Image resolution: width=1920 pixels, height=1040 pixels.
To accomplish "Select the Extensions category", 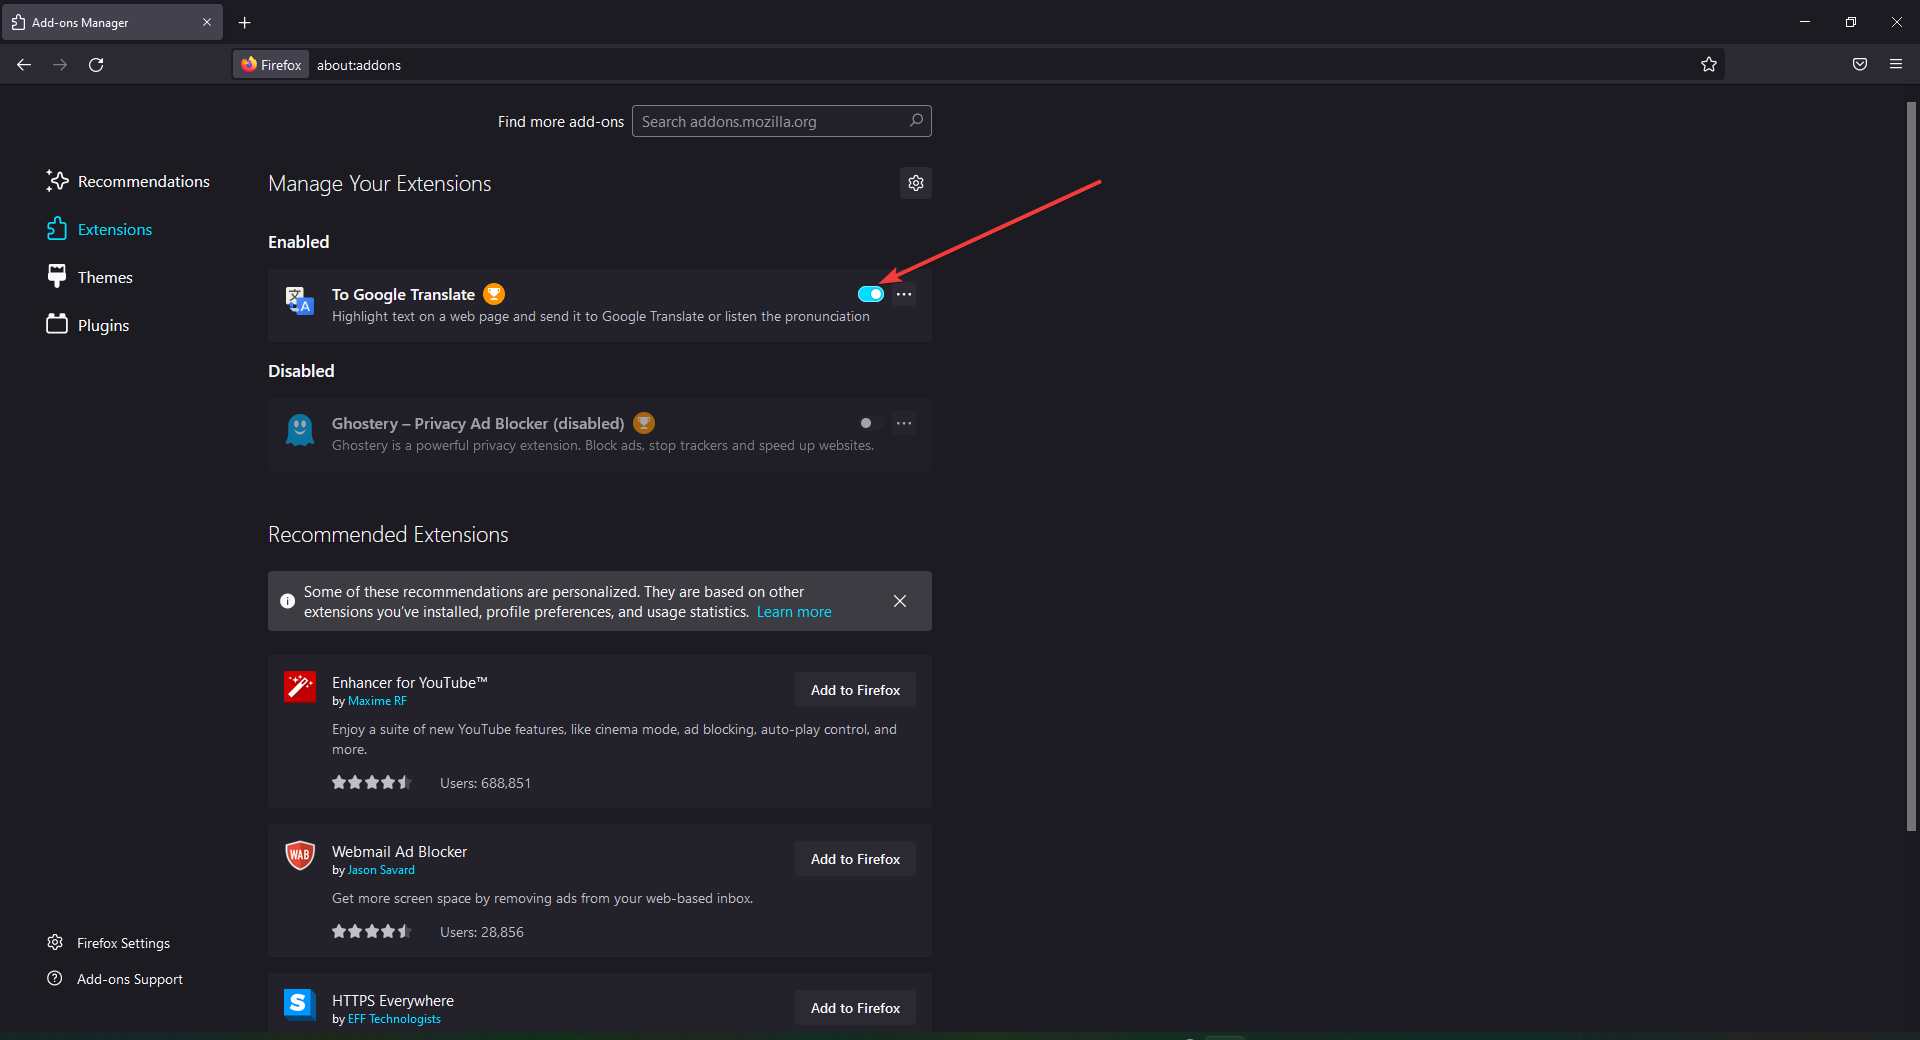I will click(99, 229).
